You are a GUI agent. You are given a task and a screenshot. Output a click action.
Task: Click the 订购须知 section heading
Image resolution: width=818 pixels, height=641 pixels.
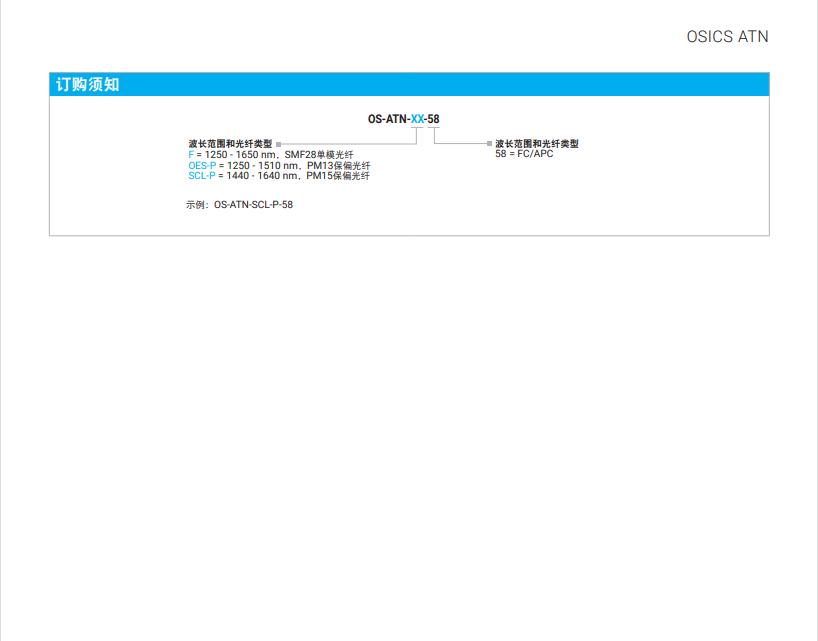click(88, 84)
